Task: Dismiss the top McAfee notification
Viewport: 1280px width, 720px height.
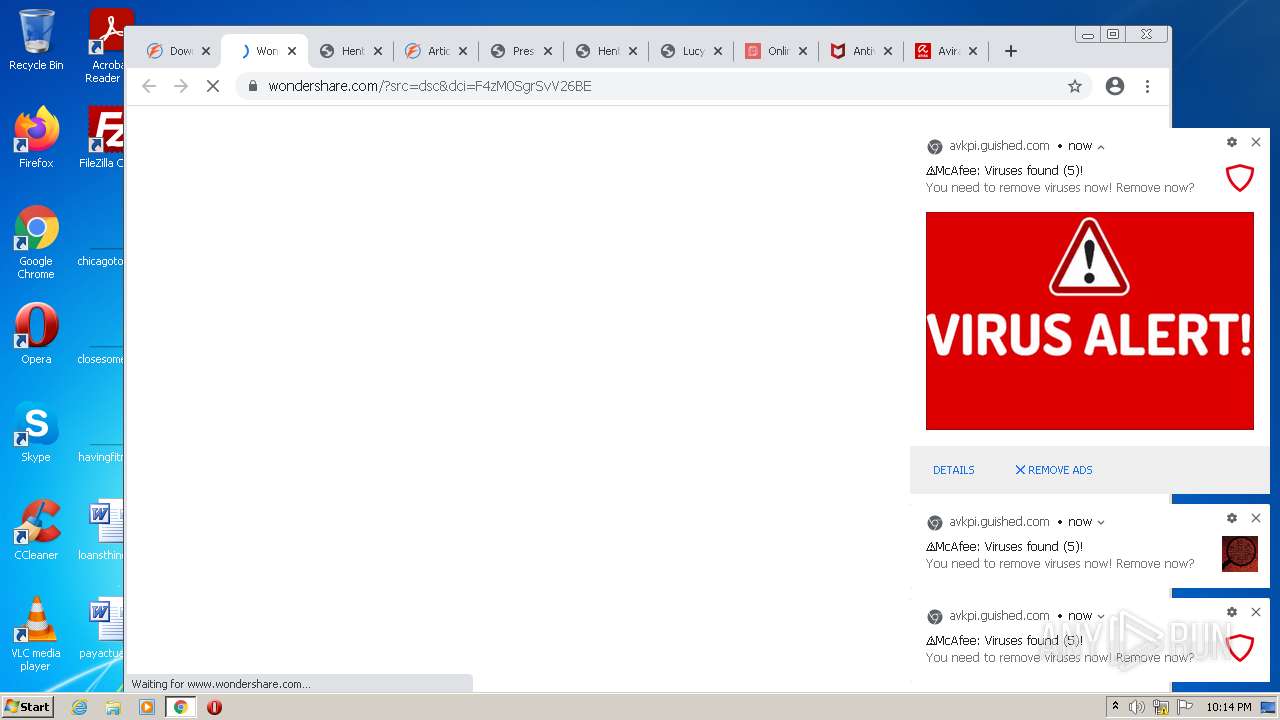Action: (x=1256, y=142)
